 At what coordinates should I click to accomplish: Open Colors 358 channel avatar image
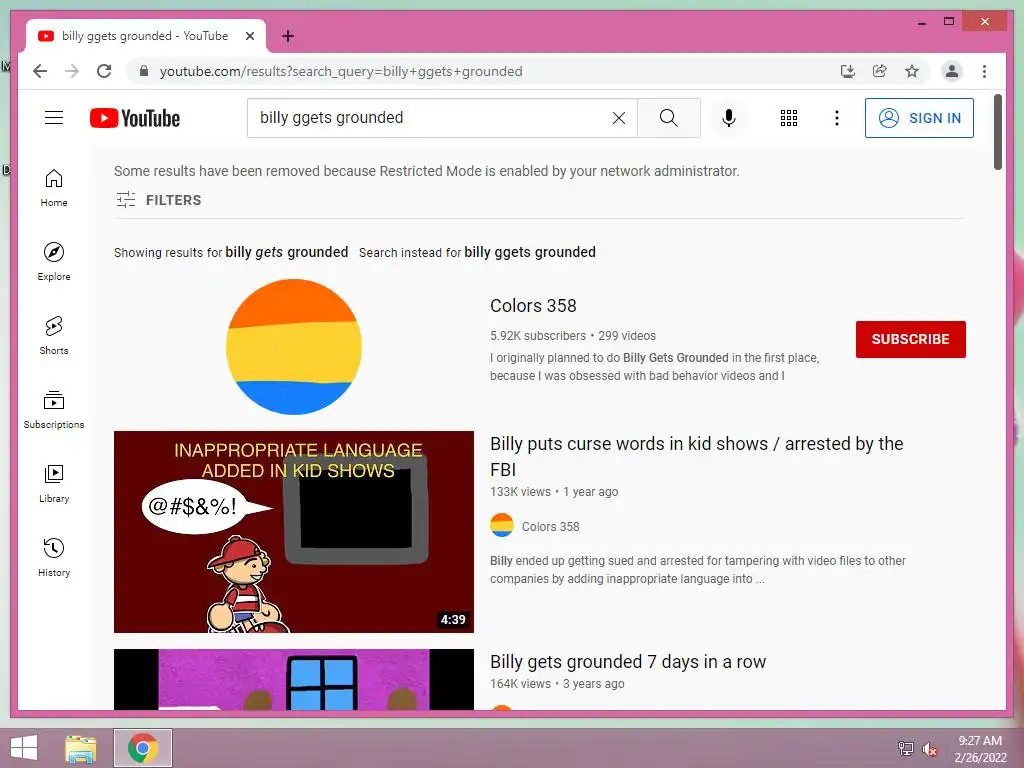(x=294, y=347)
